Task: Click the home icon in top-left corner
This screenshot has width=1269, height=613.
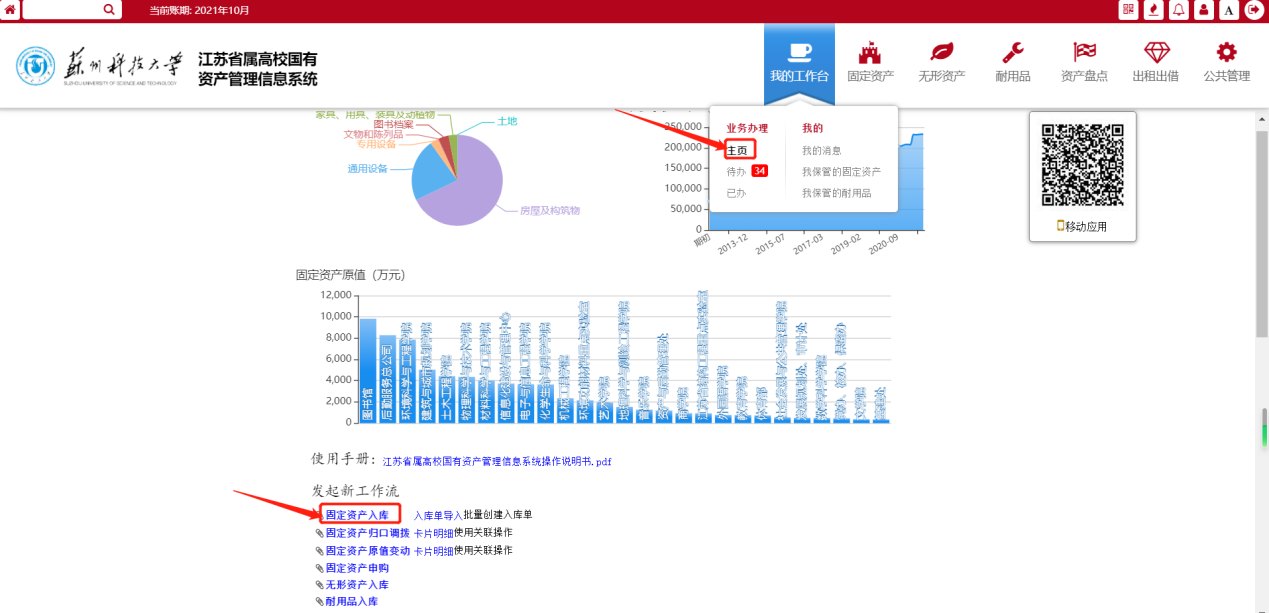Action: tap(10, 10)
